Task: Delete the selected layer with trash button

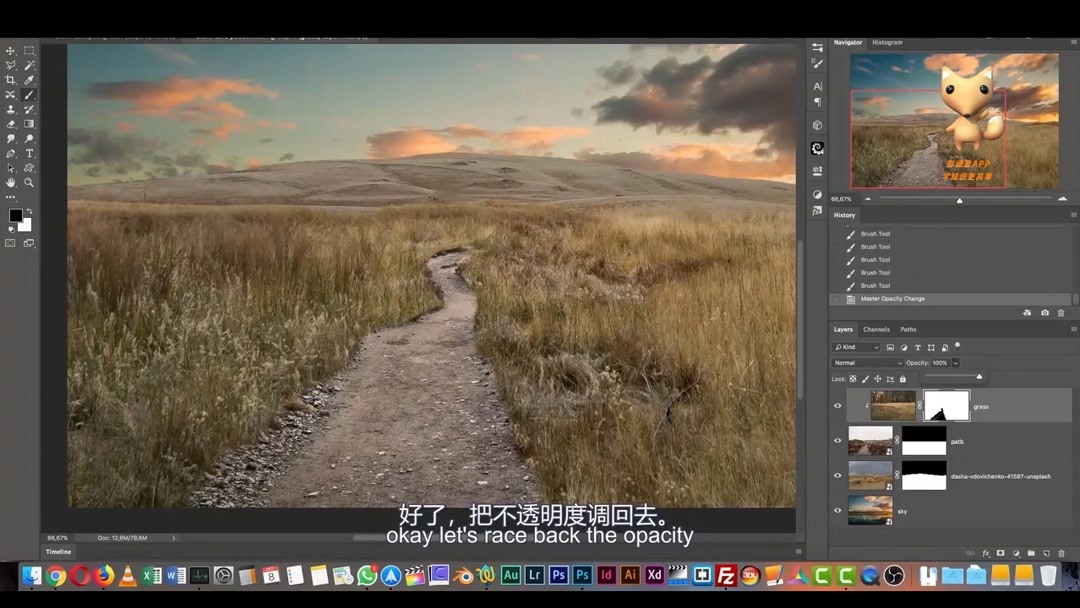Action: [1062, 554]
